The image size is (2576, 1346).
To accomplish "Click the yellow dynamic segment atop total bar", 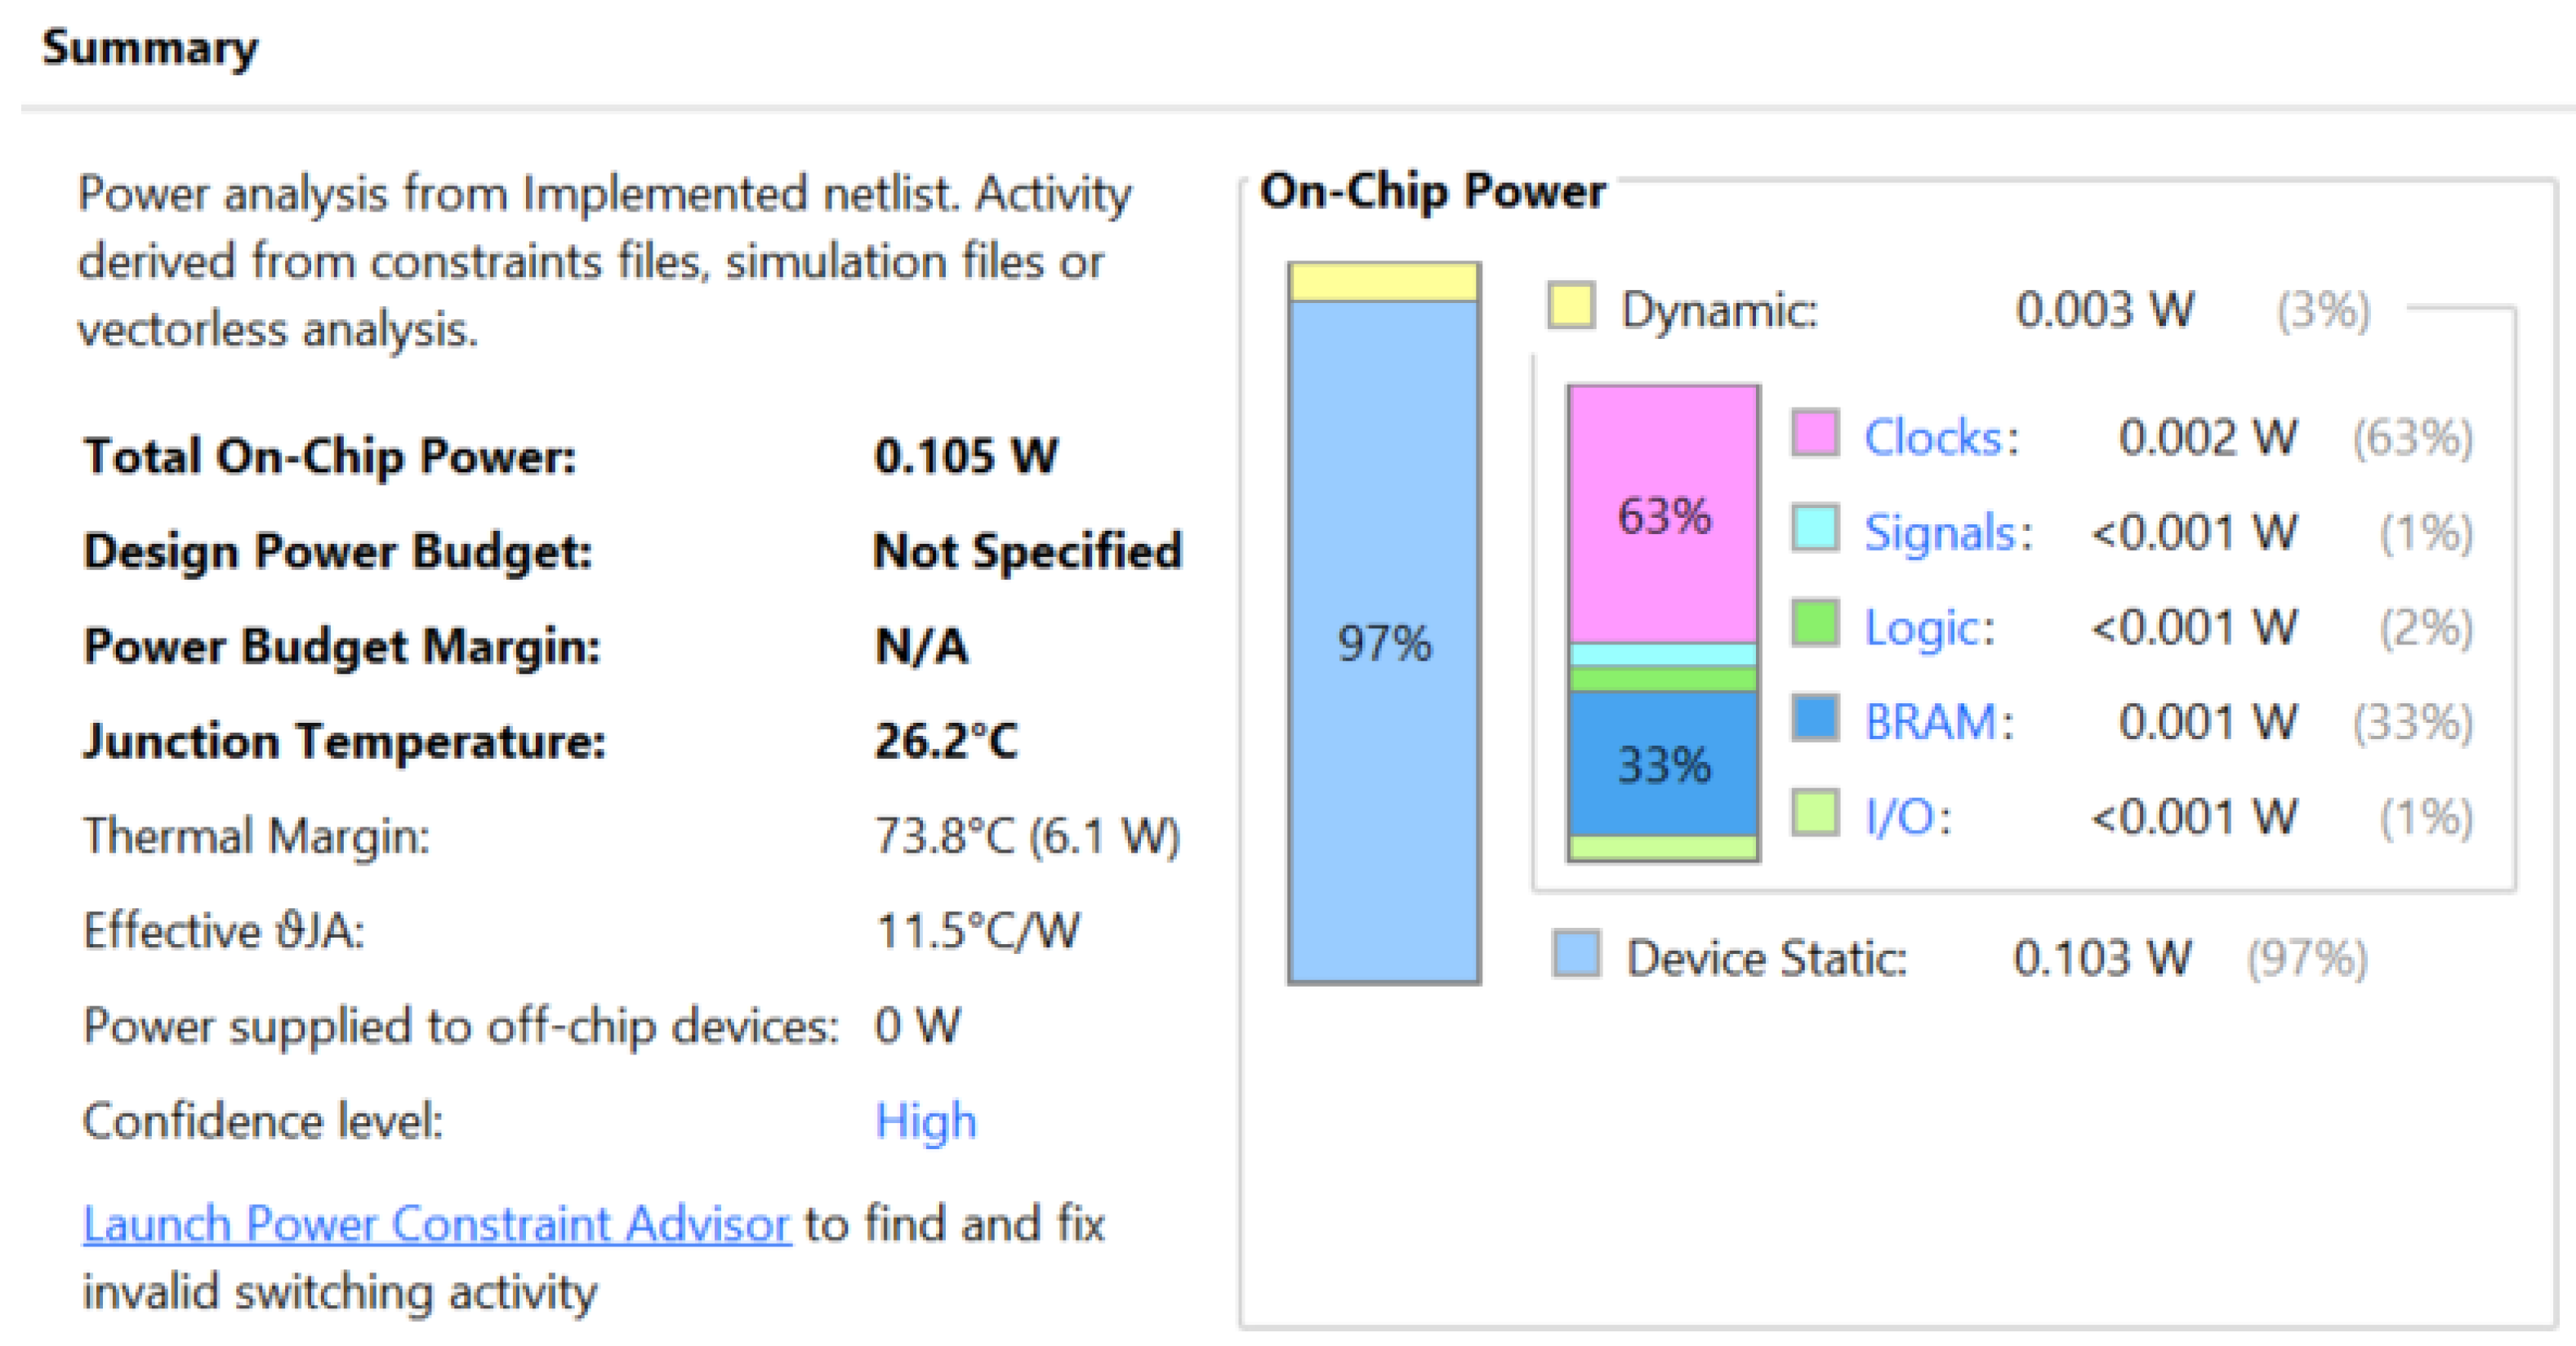I will coord(1384,282).
